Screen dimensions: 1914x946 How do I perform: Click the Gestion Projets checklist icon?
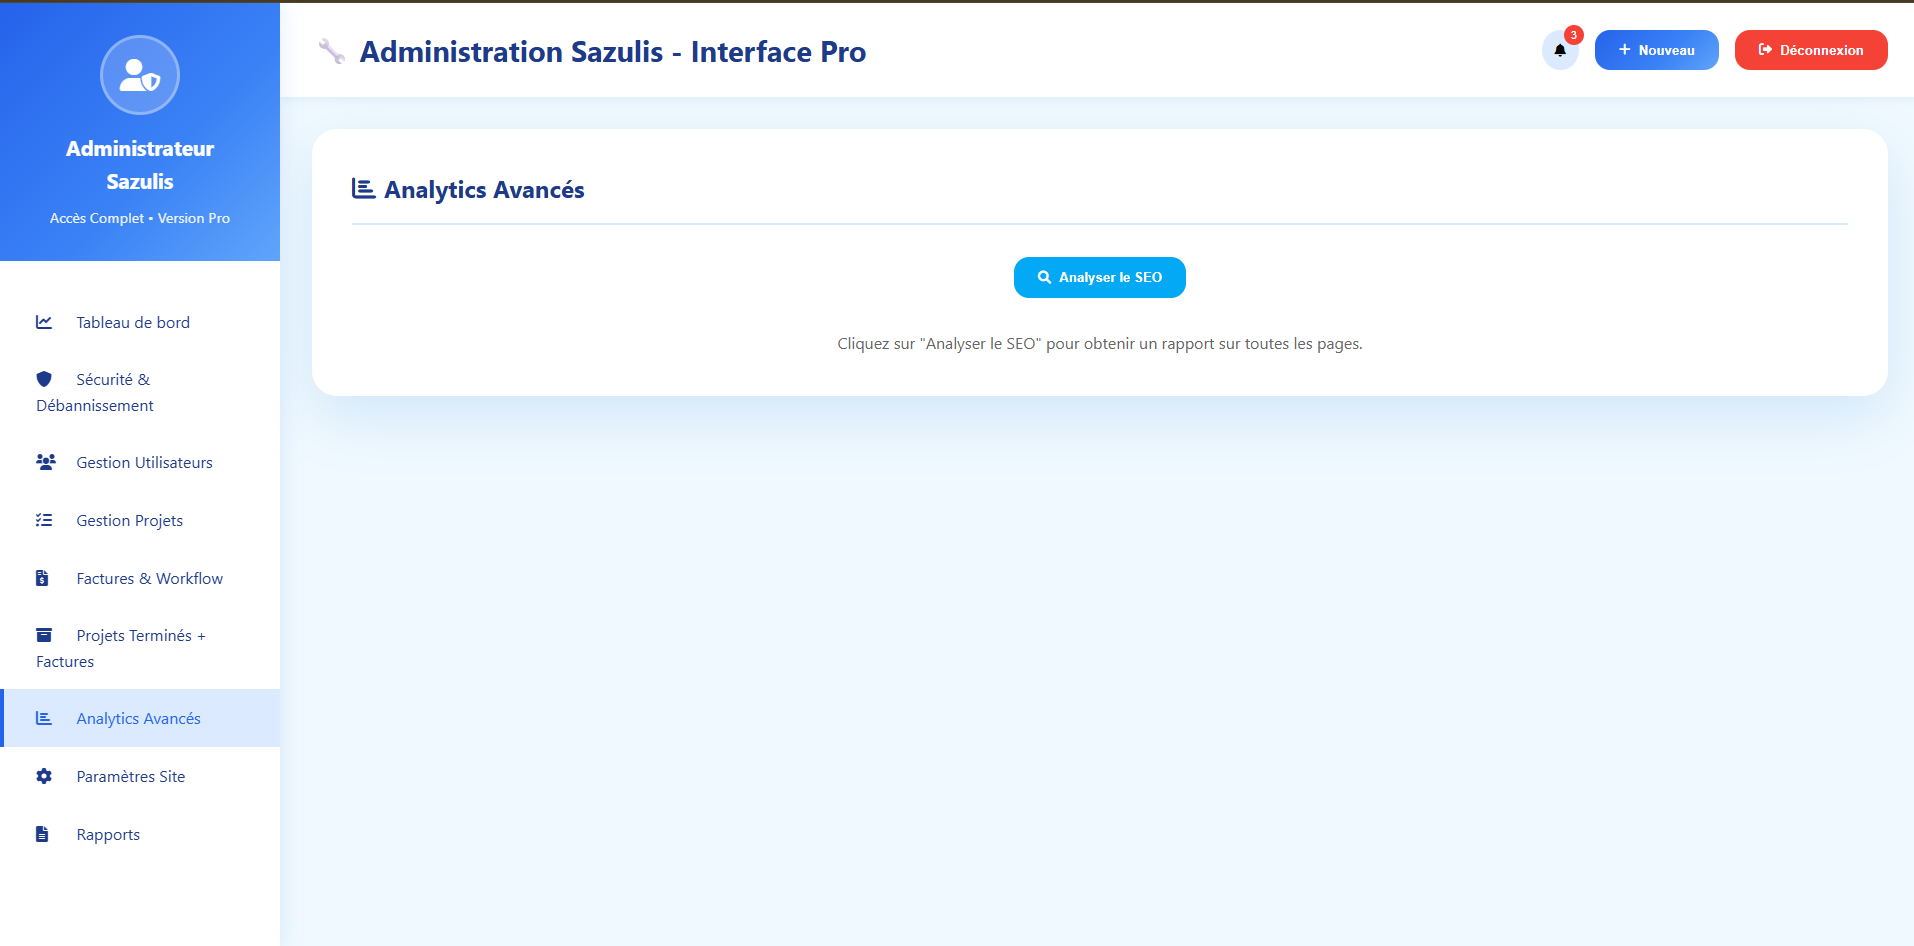[44, 520]
